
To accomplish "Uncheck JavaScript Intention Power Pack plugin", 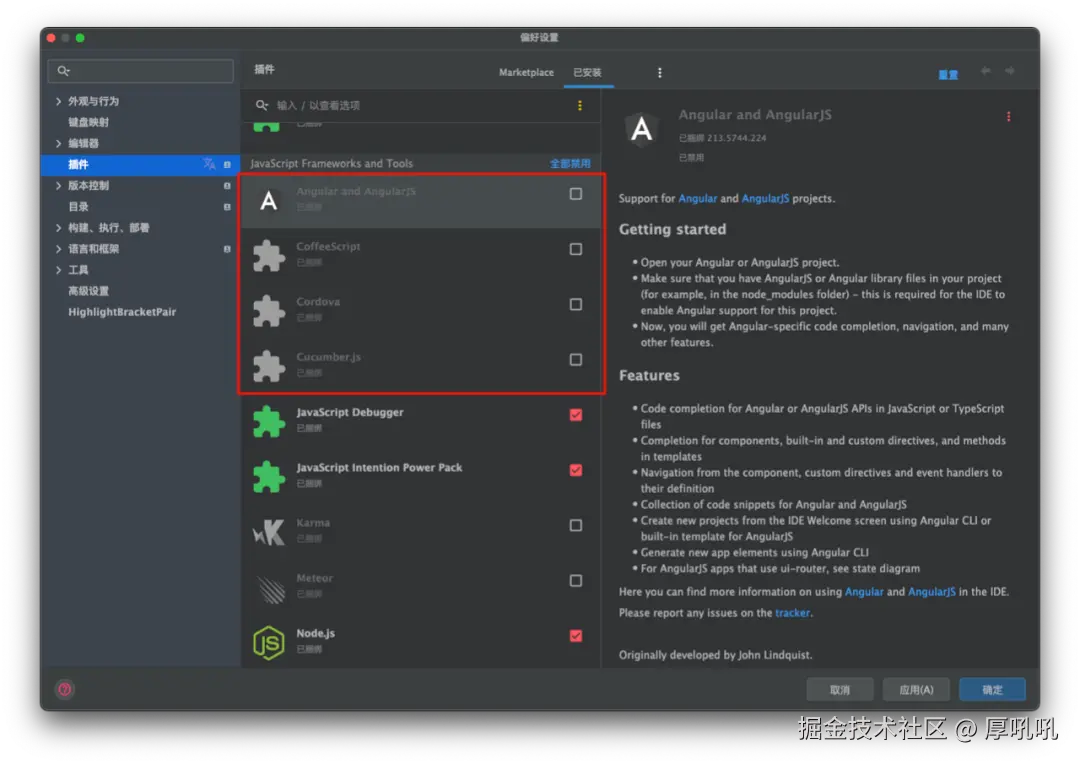I will tap(576, 470).
